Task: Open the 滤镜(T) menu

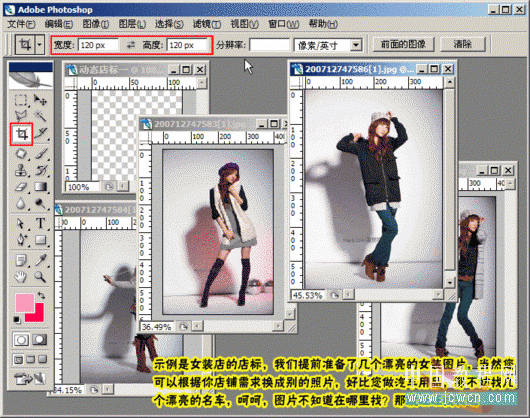Action: [x=207, y=24]
